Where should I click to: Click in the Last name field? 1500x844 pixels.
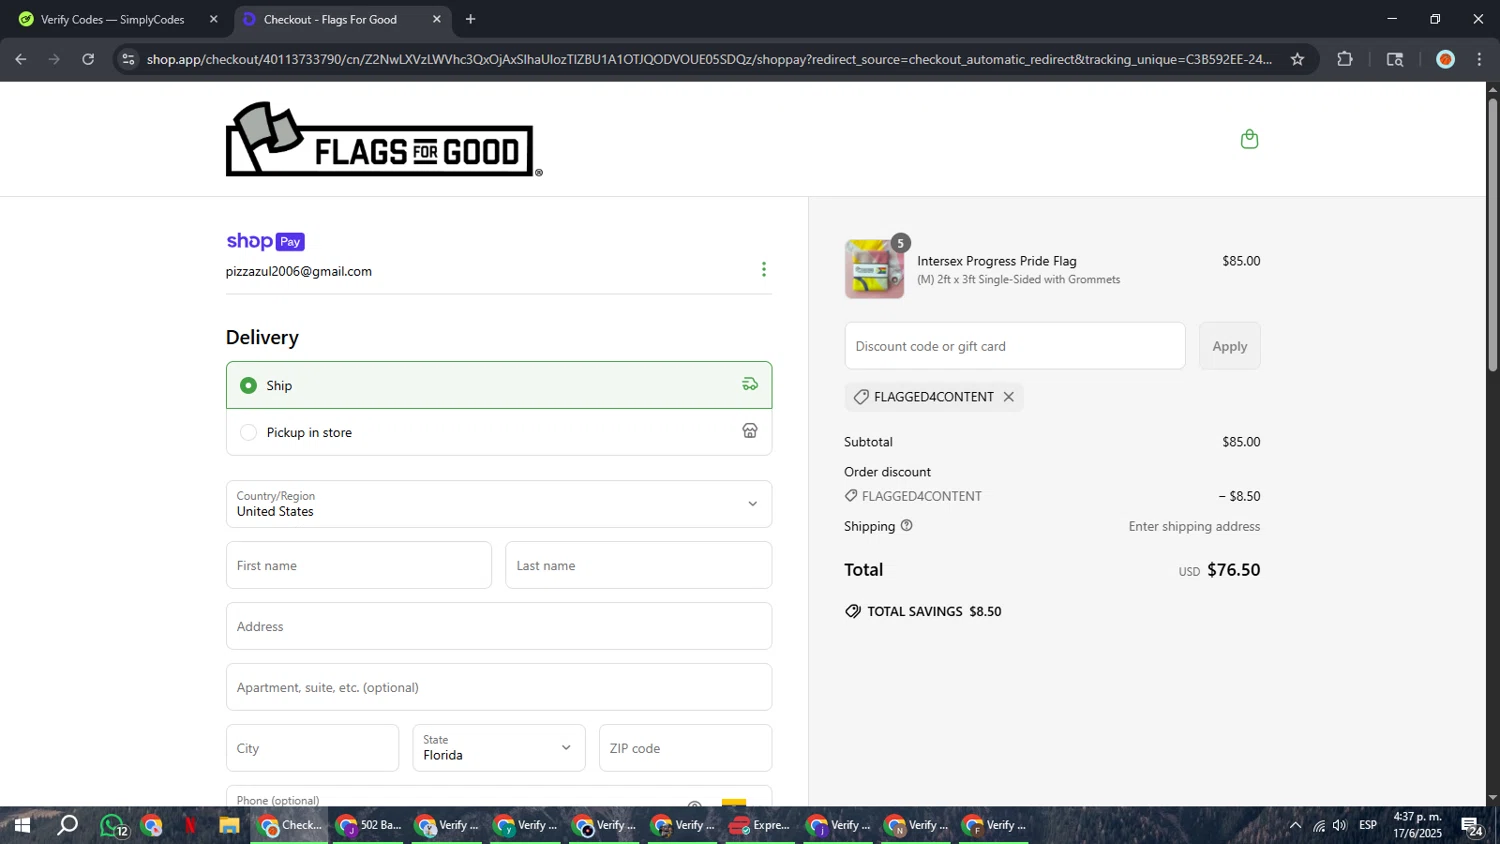point(638,565)
